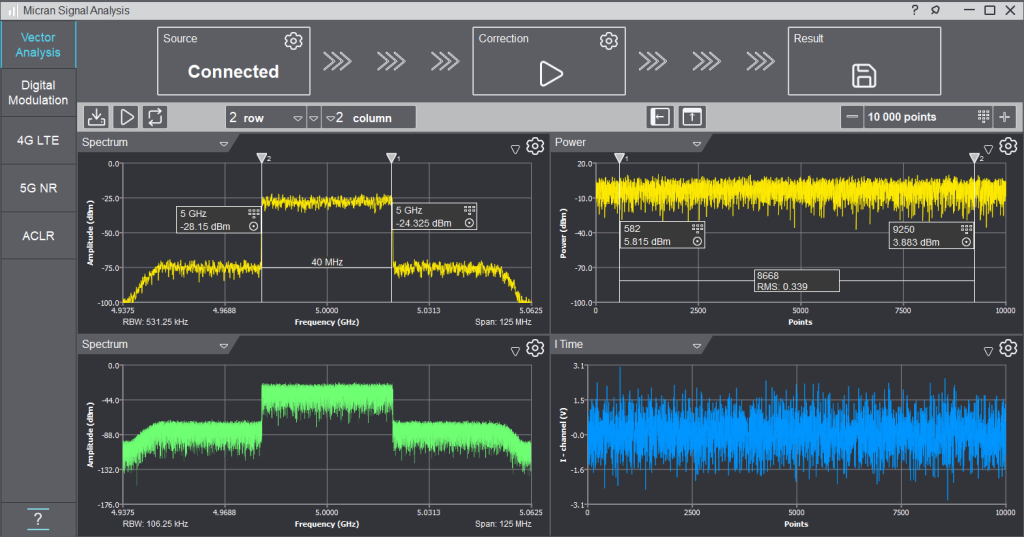
Task: Click the align-left layout icon
Action: pos(660,117)
